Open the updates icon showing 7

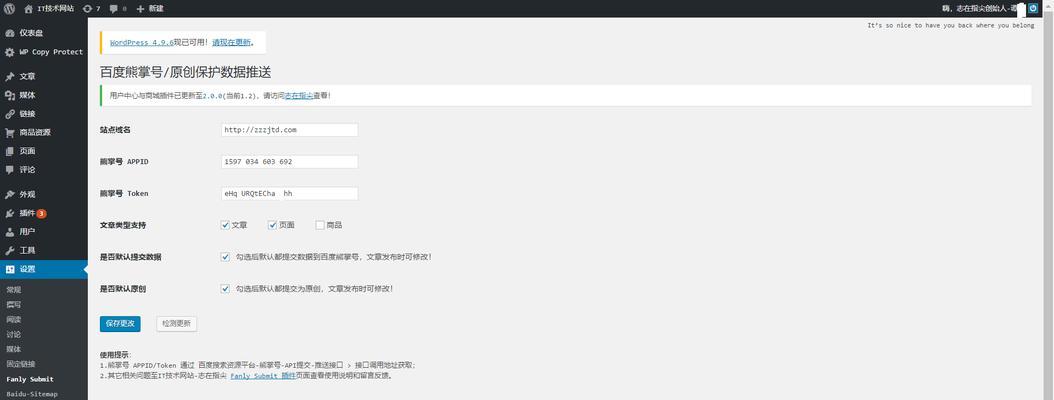pyautogui.click(x=87, y=9)
